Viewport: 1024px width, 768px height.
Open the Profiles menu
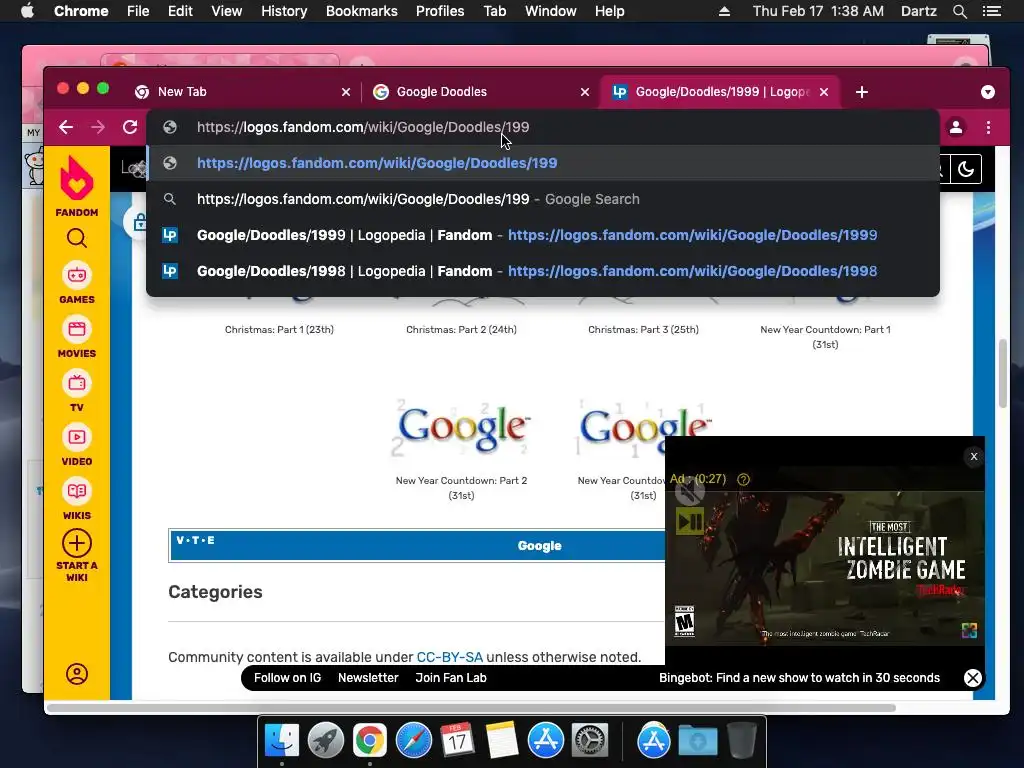point(440,11)
